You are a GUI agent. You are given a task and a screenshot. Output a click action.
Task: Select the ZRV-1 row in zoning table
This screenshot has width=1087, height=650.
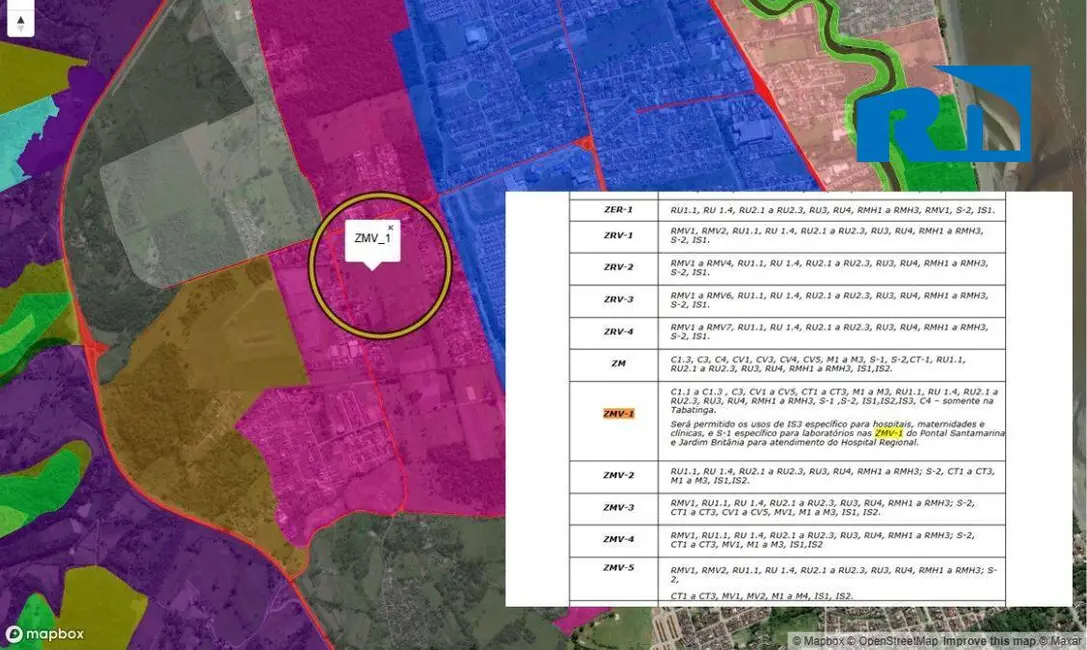point(618,236)
